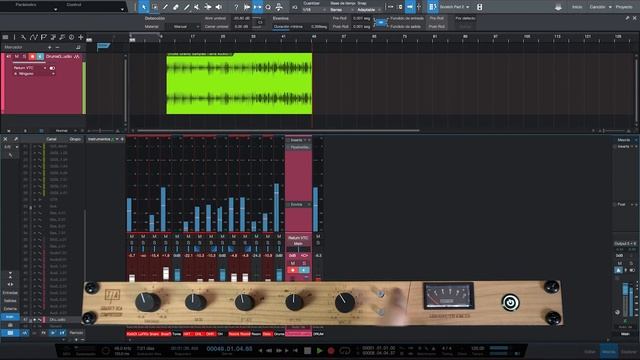Screen dimensions: 640x360
Task: Start playback with the Play button
Action: click(319, 350)
